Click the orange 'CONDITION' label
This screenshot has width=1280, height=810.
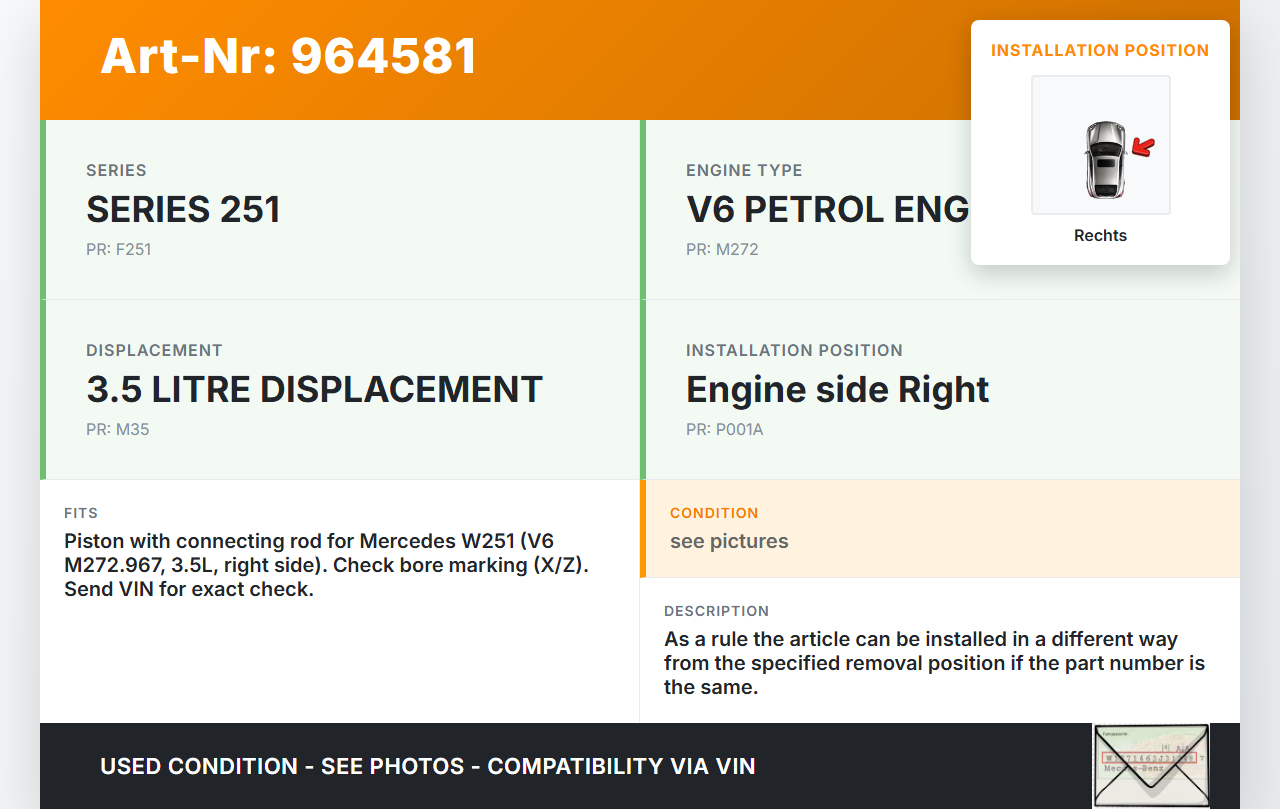pos(714,513)
